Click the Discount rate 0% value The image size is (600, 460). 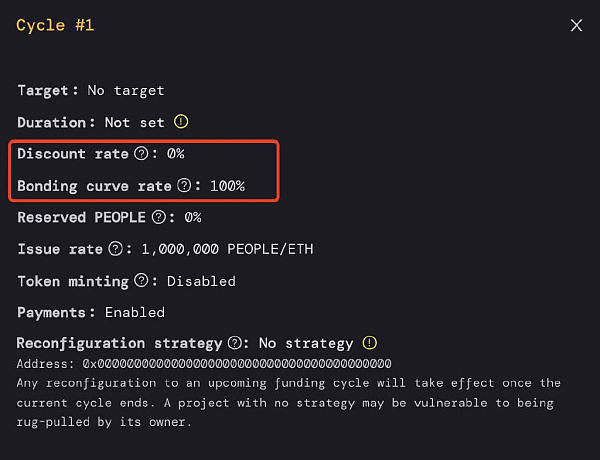coord(176,154)
